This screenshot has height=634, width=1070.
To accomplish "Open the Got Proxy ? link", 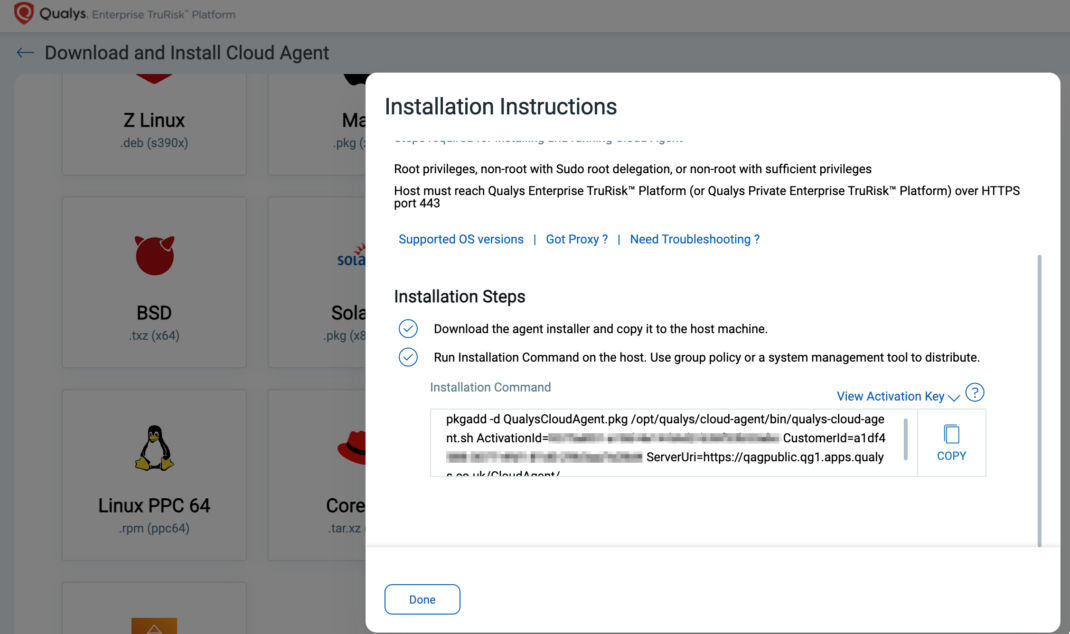I will (x=577, y=240).
